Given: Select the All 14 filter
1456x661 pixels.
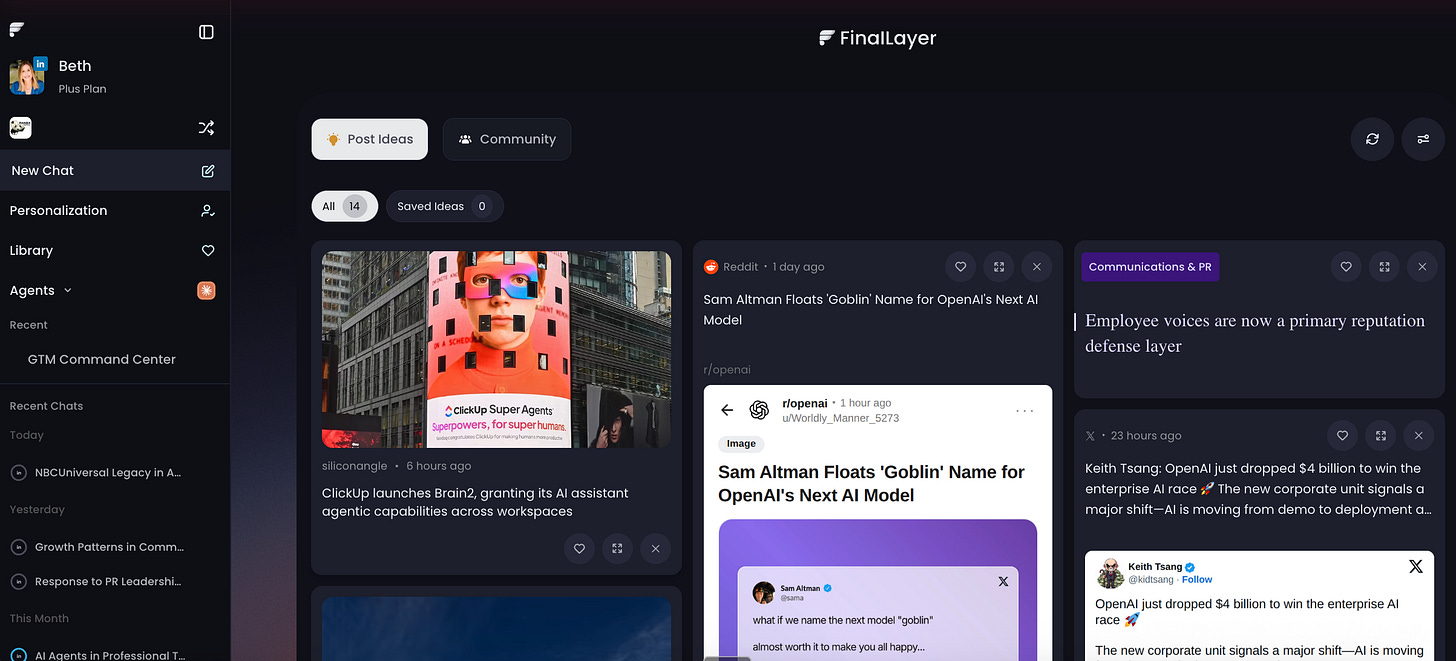Looking at the screenshot, I should (x=345, y=206).
